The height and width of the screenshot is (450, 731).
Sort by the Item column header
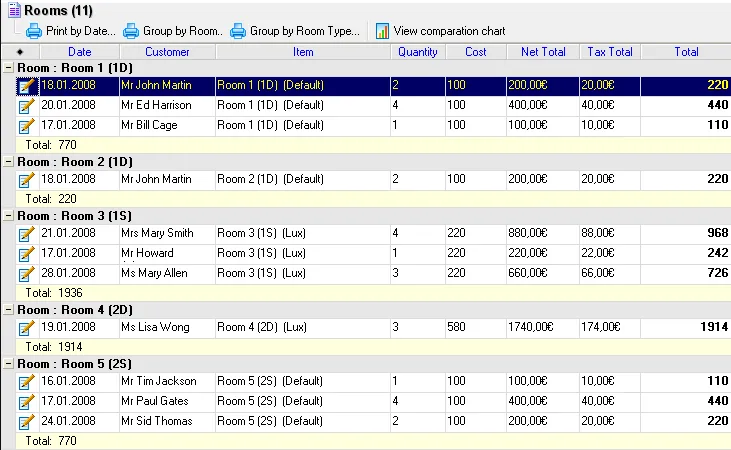[303, 52]
